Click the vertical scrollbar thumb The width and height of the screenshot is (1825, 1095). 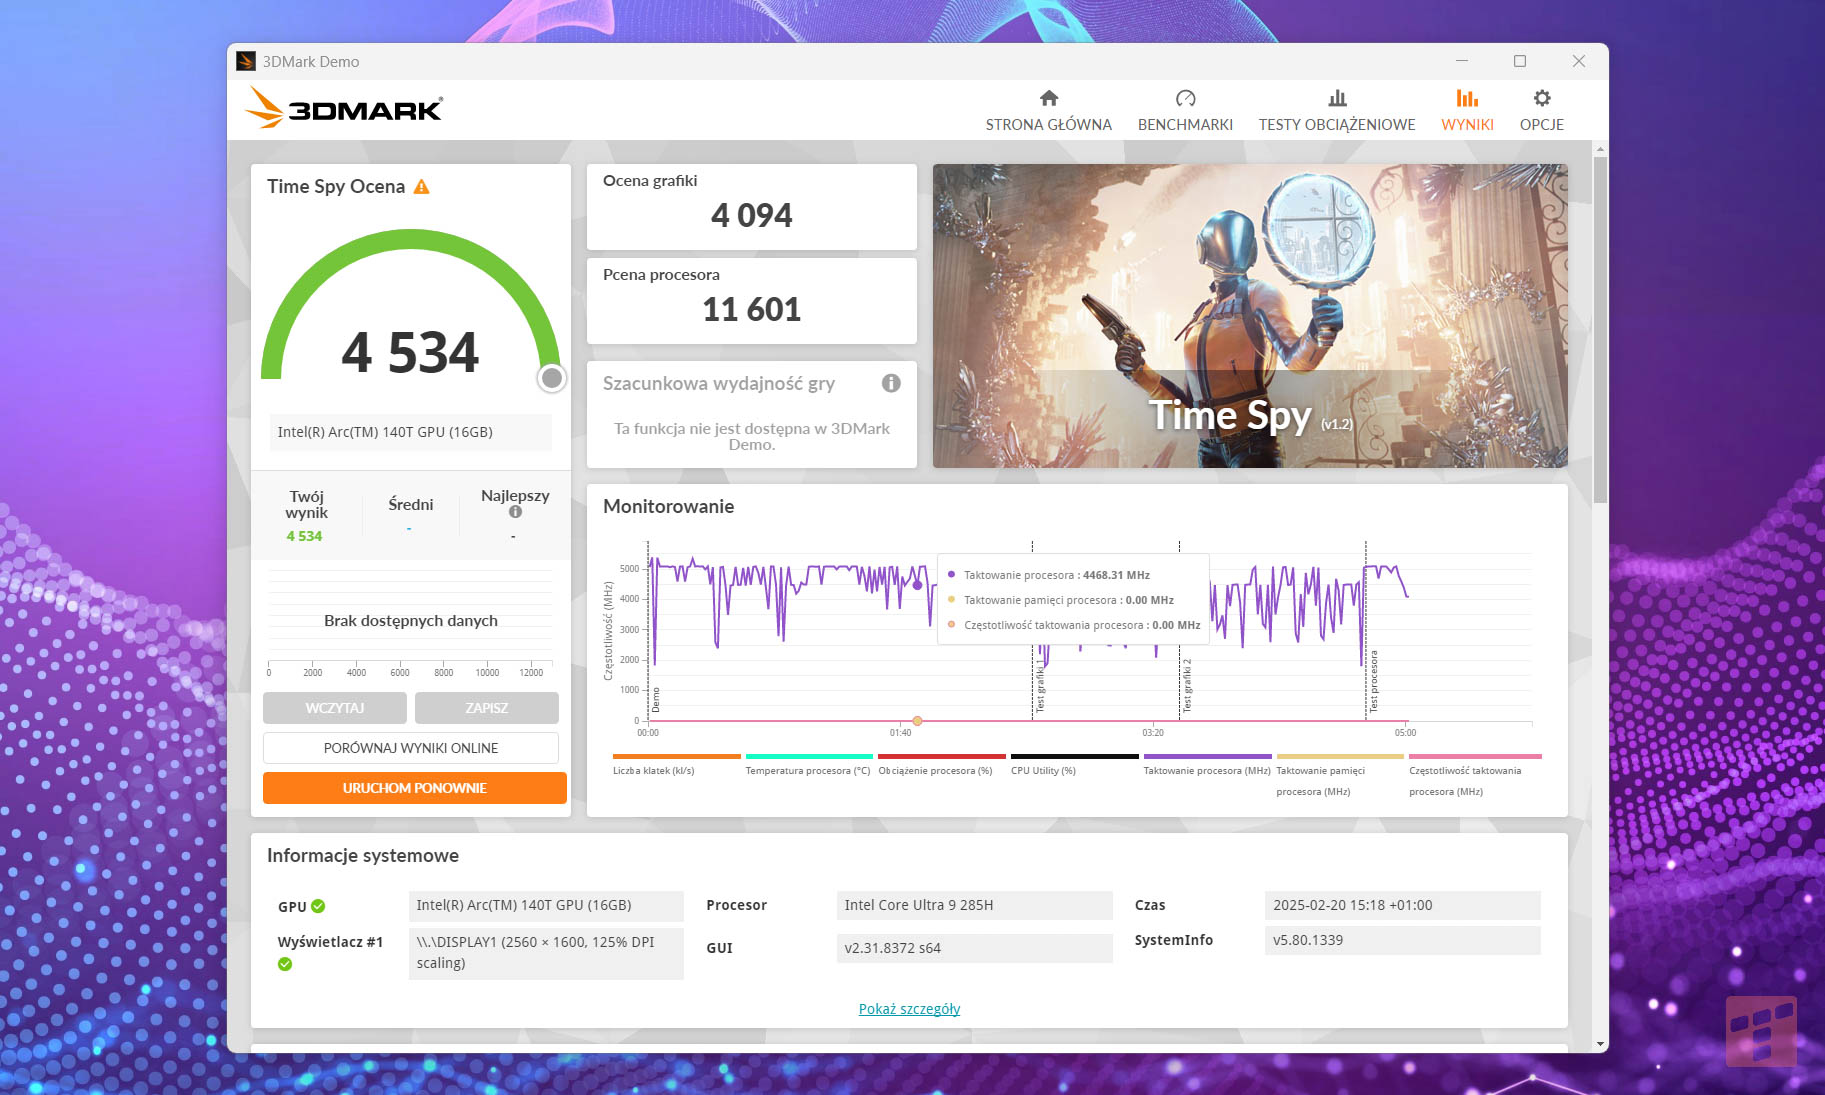pyautogui.click(x=1600, y=330)
